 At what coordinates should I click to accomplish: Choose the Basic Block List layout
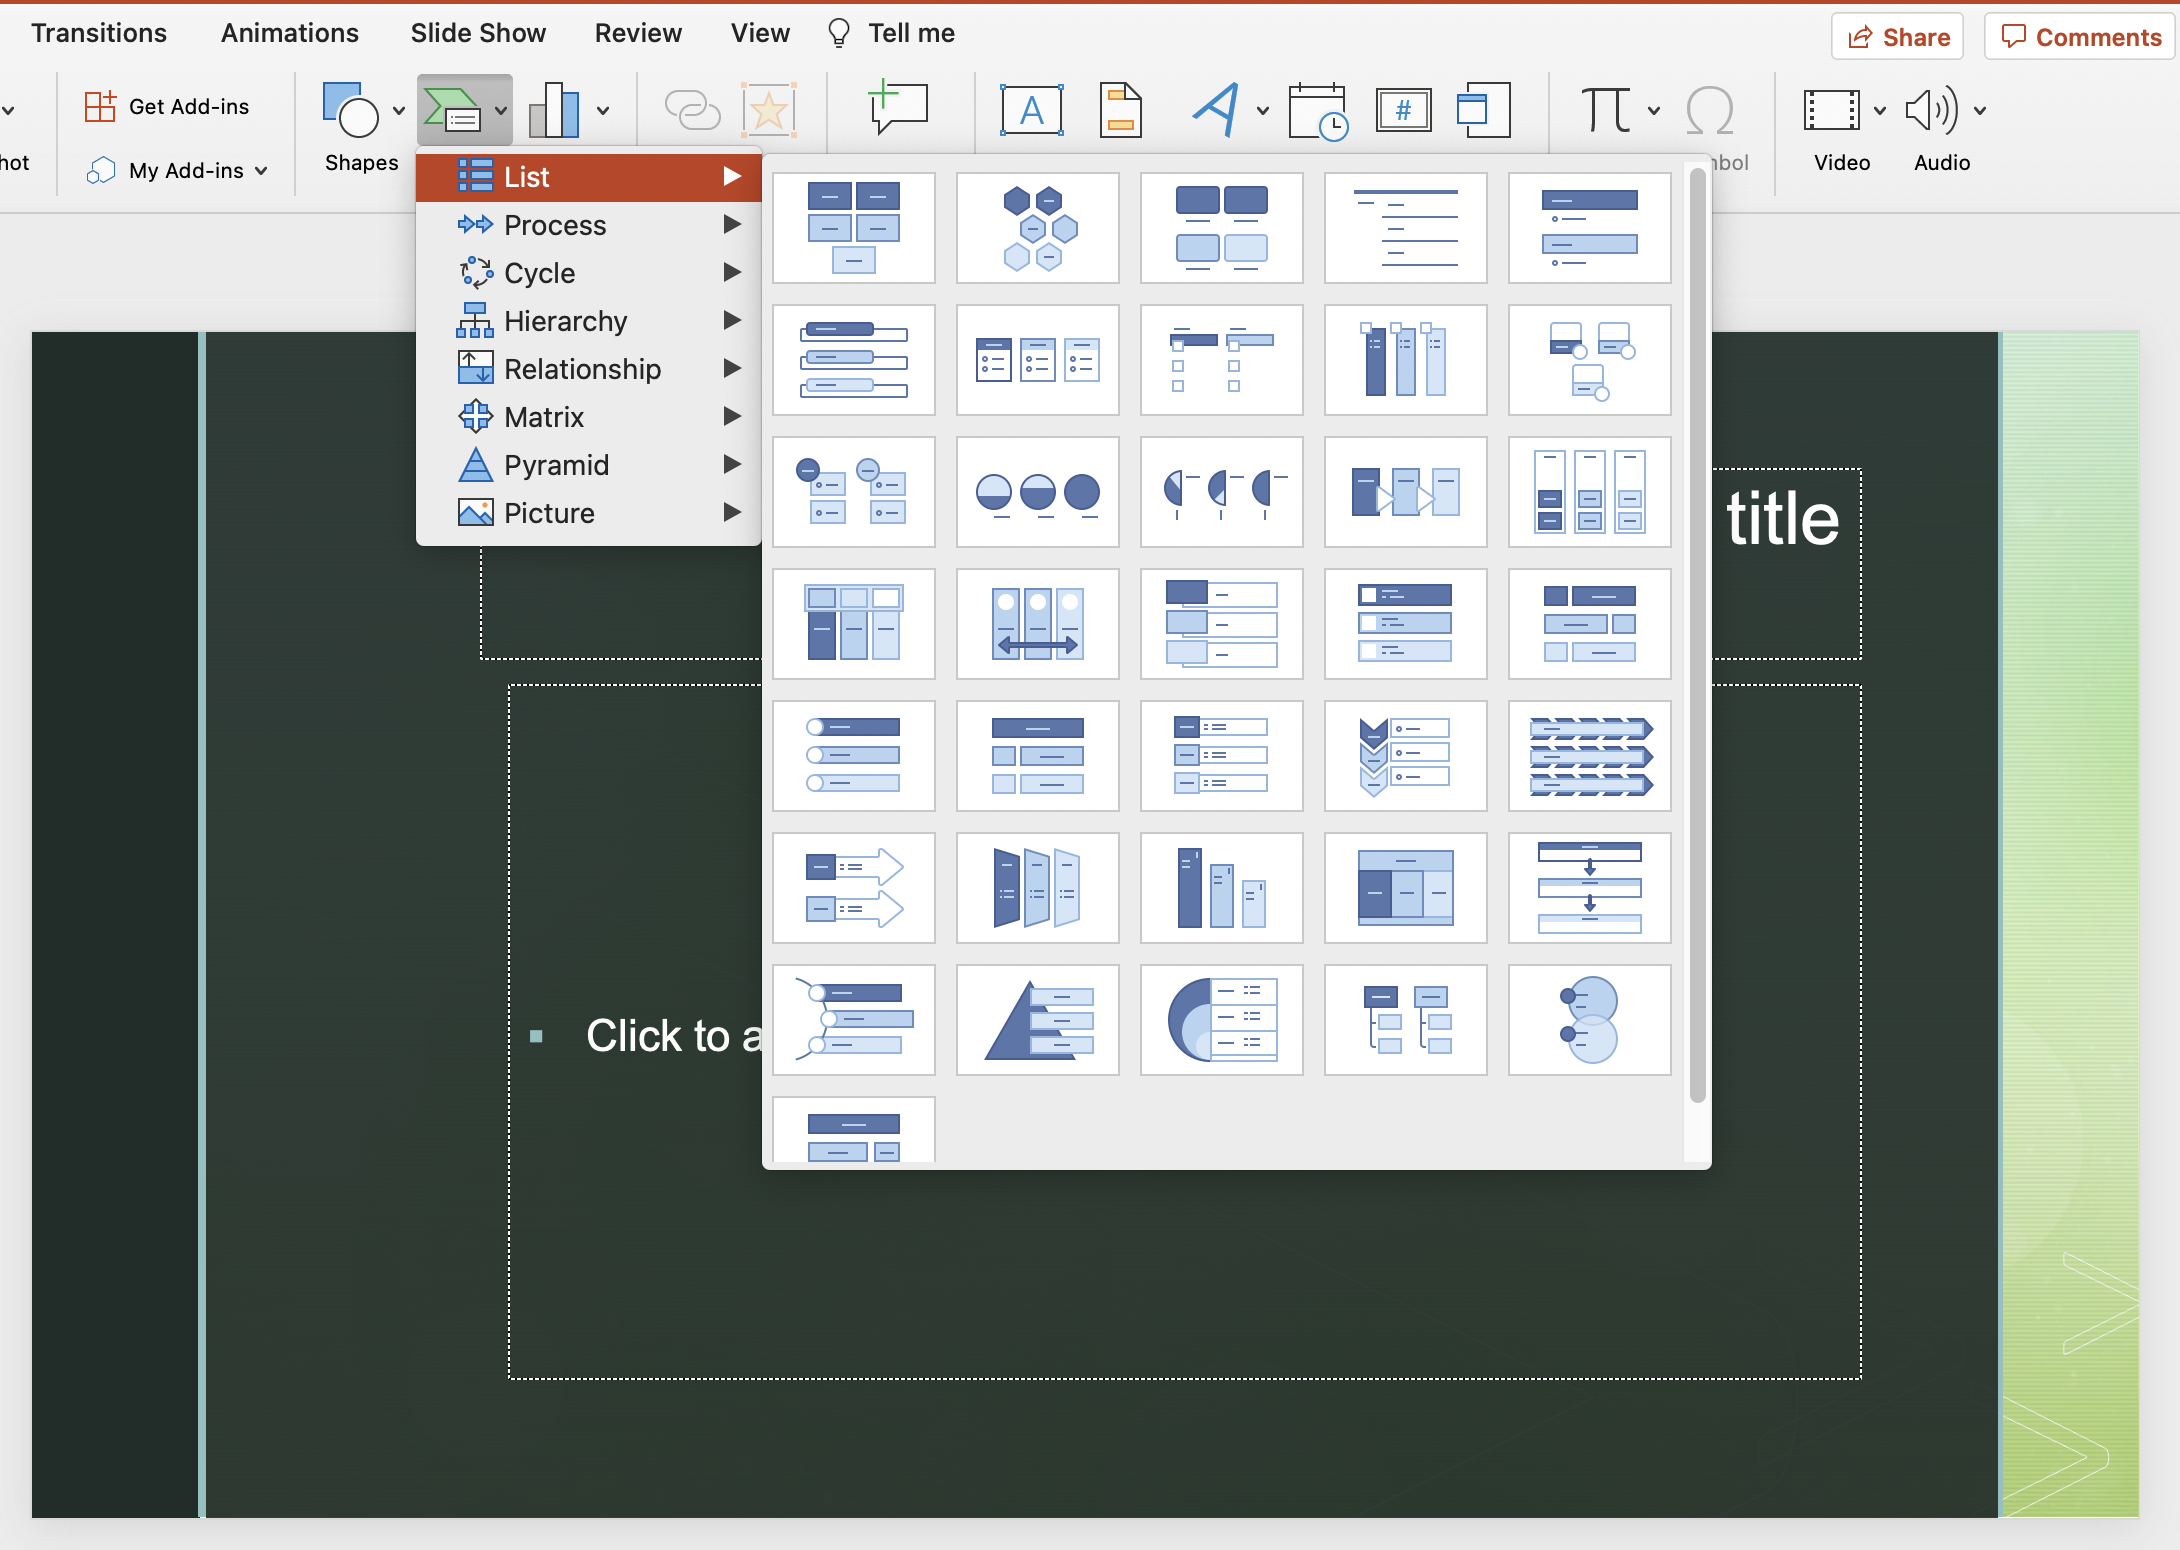tap(854, 228)
